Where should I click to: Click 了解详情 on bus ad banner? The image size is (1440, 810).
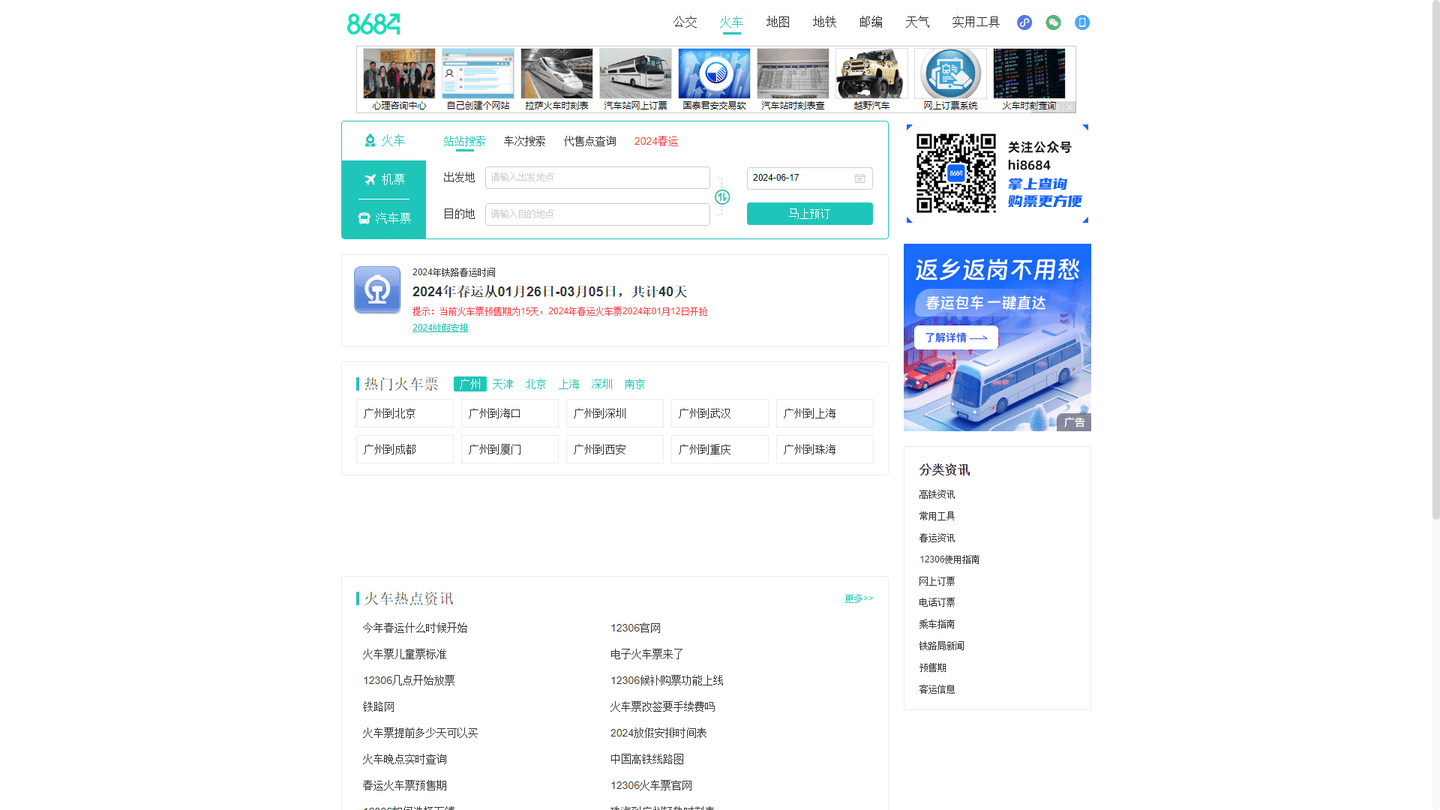coord(956,338)
